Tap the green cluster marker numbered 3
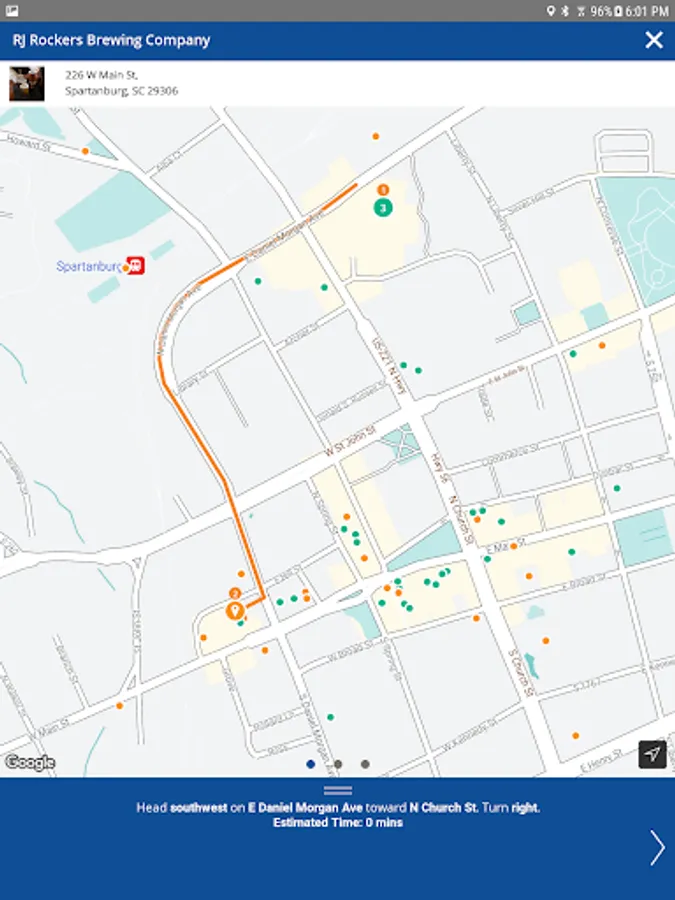Image resolution: width=675 pixels, height=900 pixels. click(x=383, y=207)
